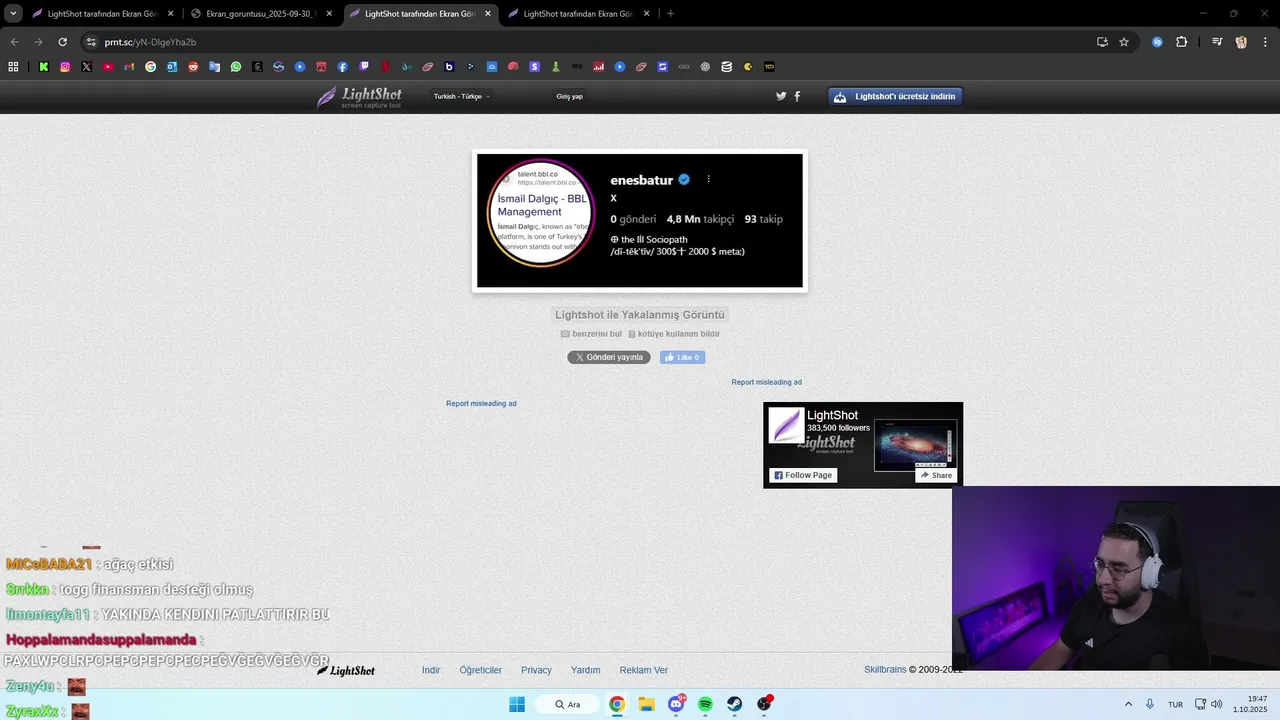Screen dimensions: 1280x720
Task: Click the Öğreticiler footer link
Action: [480, 670]
